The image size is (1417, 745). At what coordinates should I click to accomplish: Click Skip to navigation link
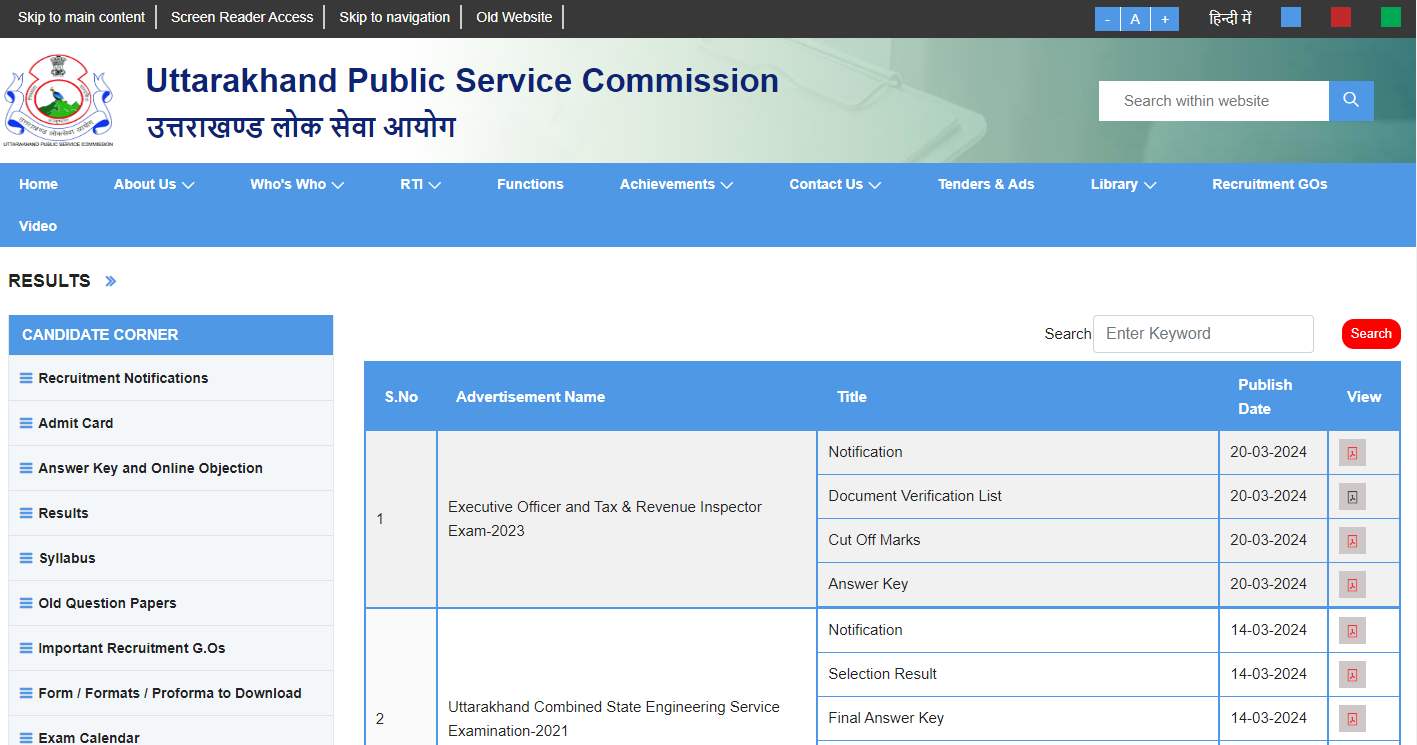click(x=395, y=17)
